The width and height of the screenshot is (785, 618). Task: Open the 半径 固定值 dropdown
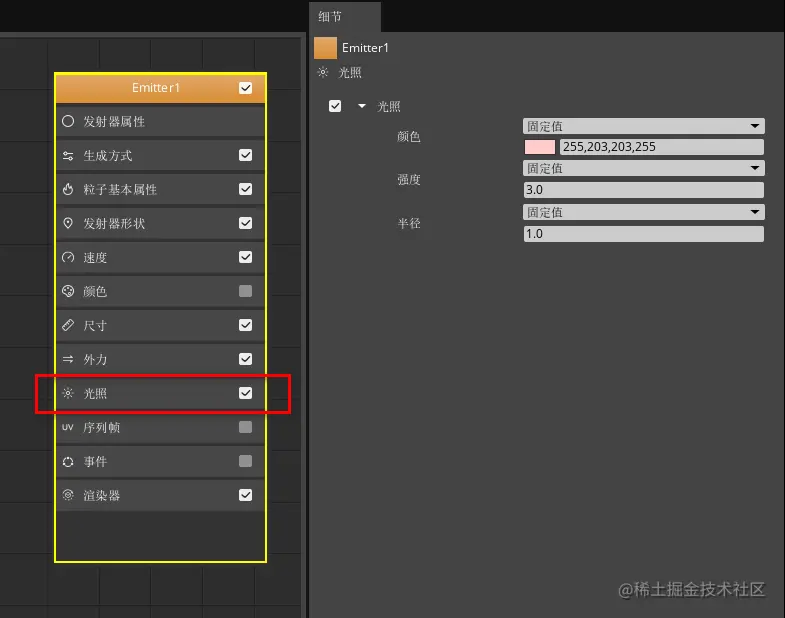(x=643, y=212)
